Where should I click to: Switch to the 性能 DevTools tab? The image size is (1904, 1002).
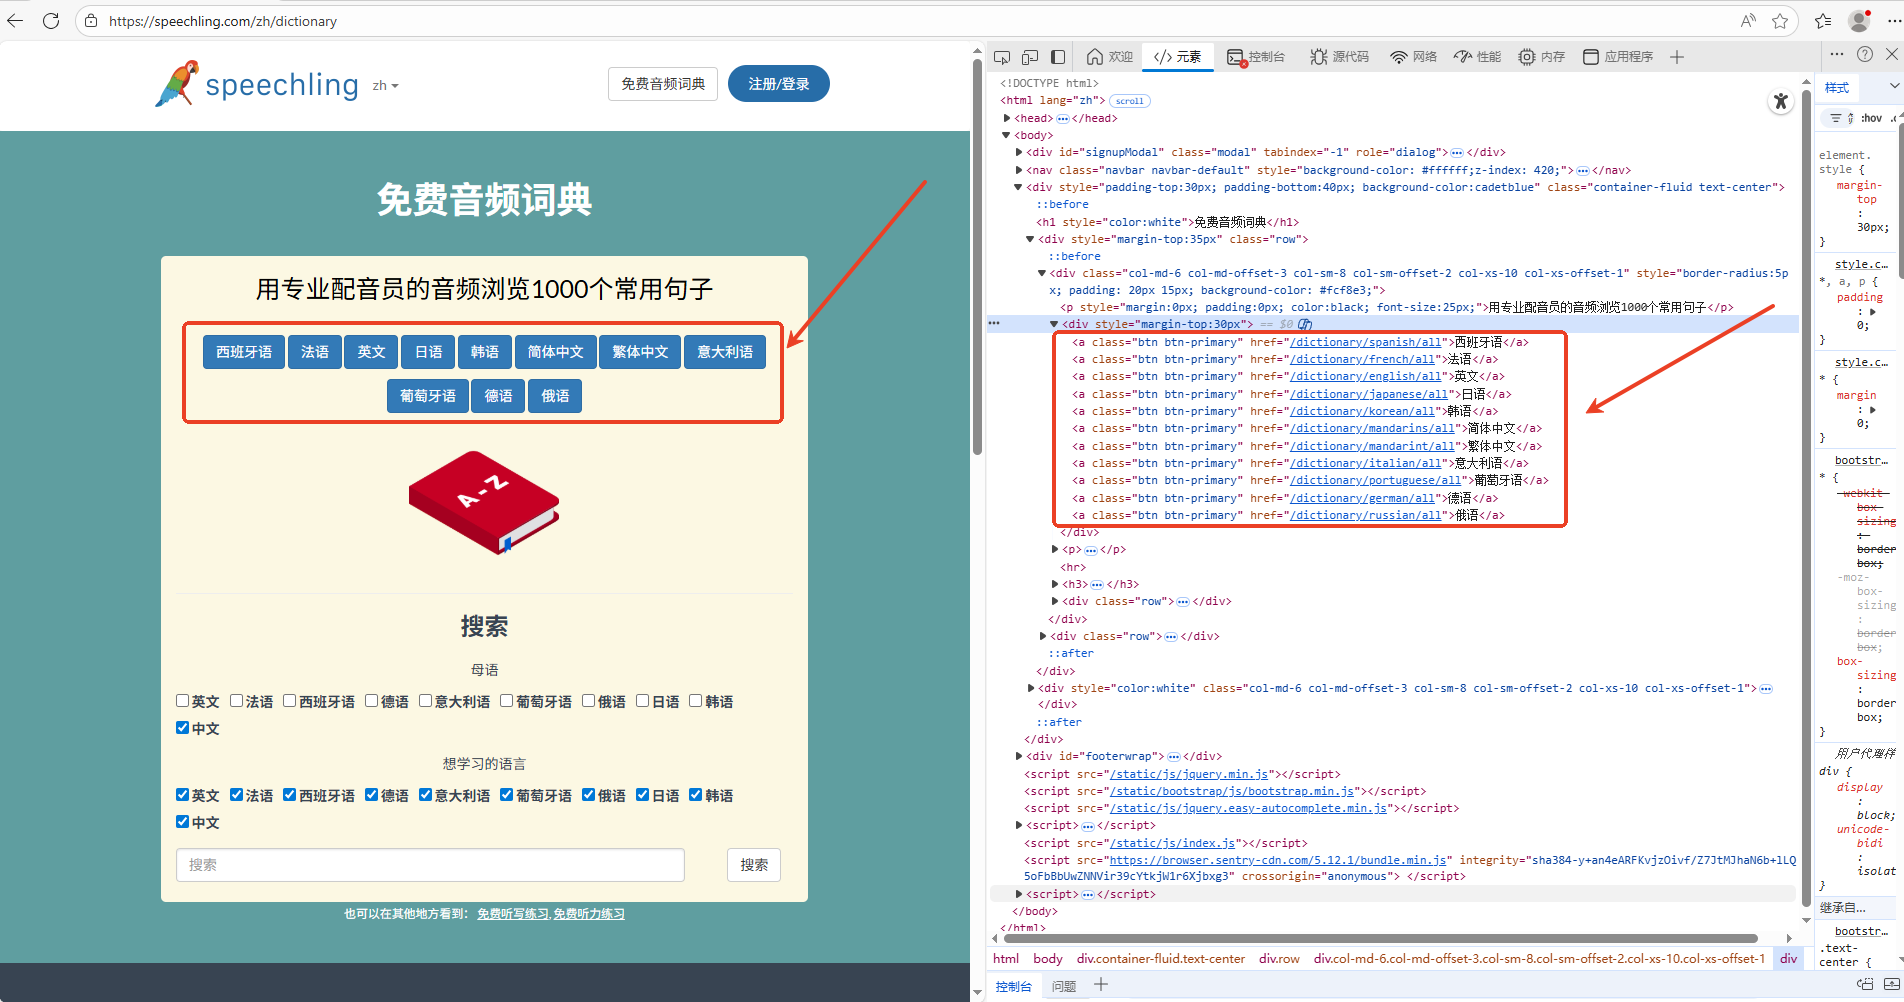(1478, 57)
